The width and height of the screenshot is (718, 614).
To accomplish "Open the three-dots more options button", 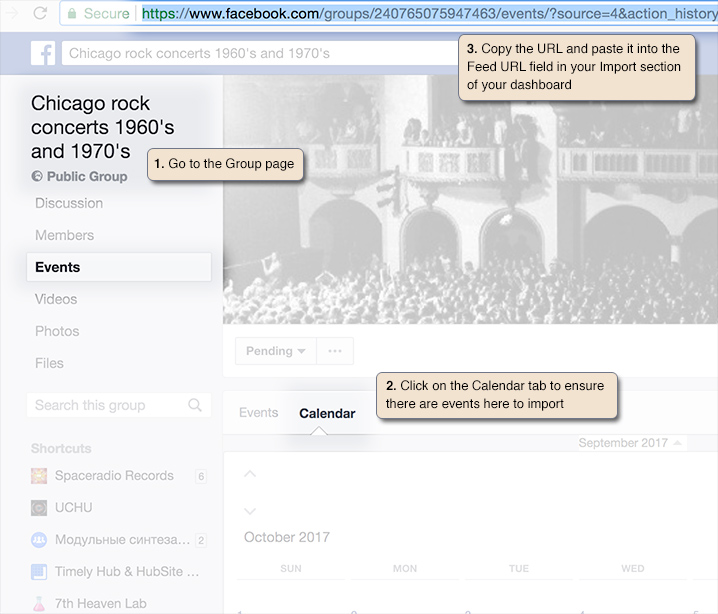I will coord(334,351).
